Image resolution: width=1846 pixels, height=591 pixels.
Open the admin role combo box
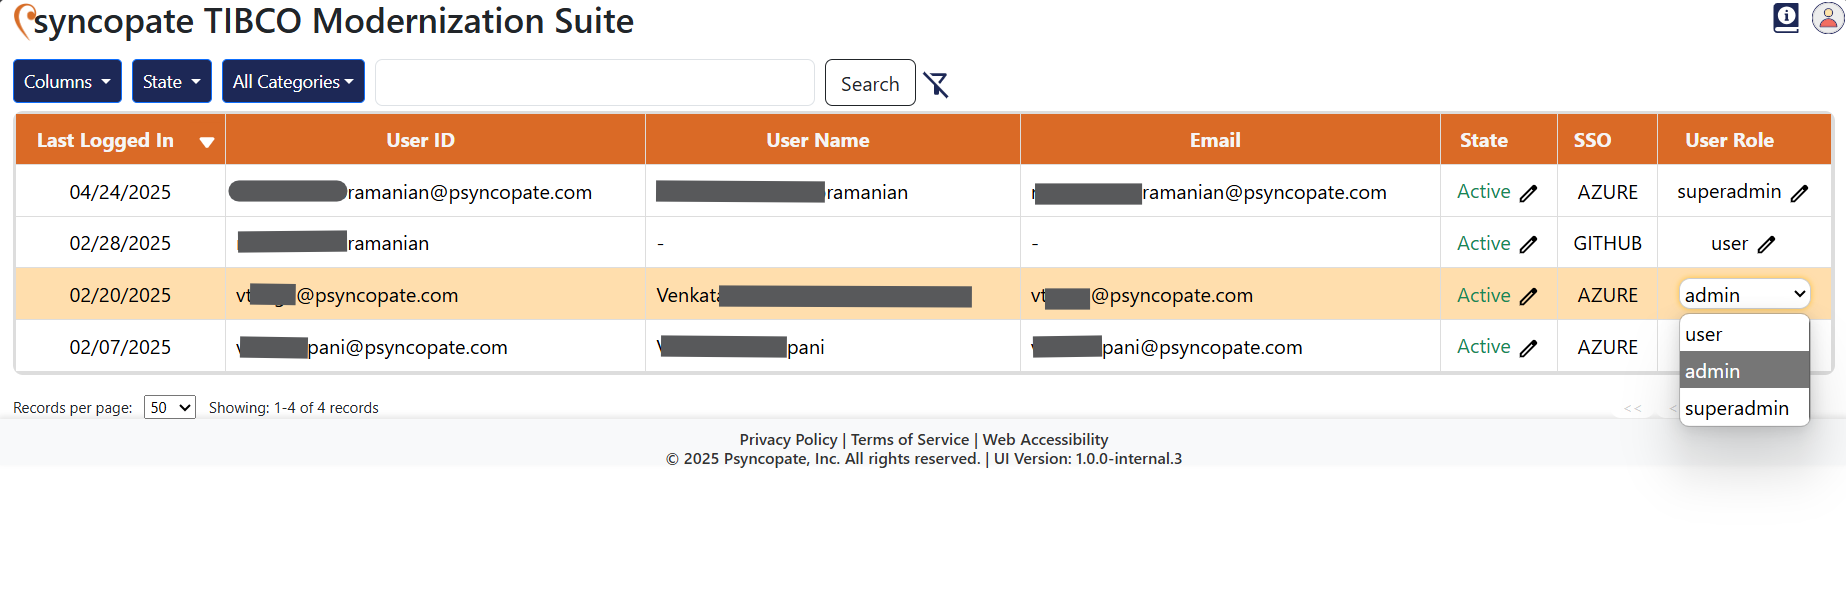[1744, 293]
